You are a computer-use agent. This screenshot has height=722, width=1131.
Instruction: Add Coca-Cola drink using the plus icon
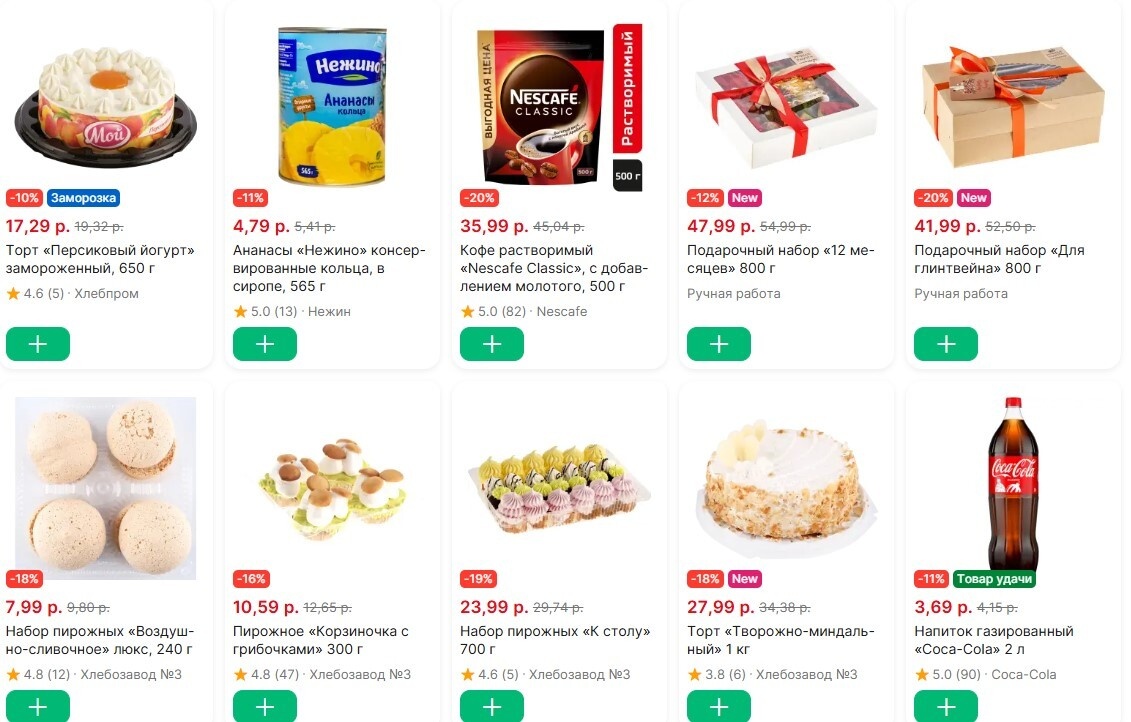[x=946, y=706]
